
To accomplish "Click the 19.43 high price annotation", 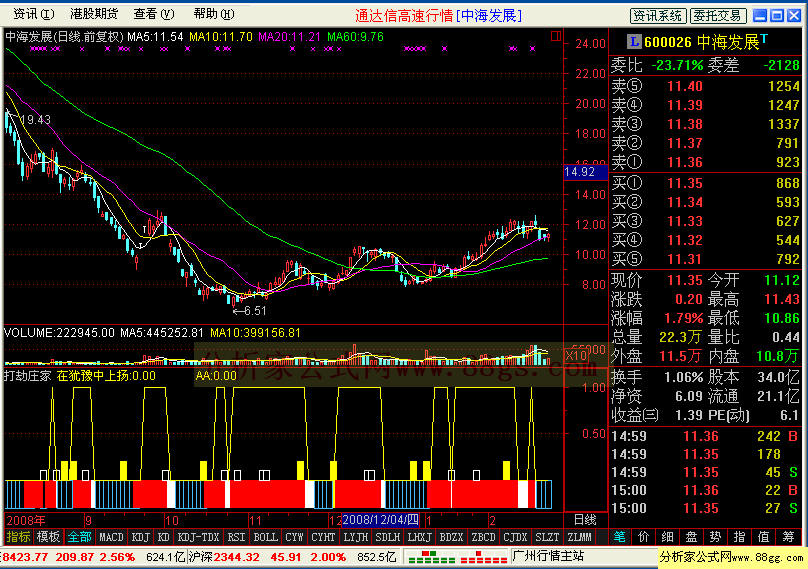I will click(36, 120).
